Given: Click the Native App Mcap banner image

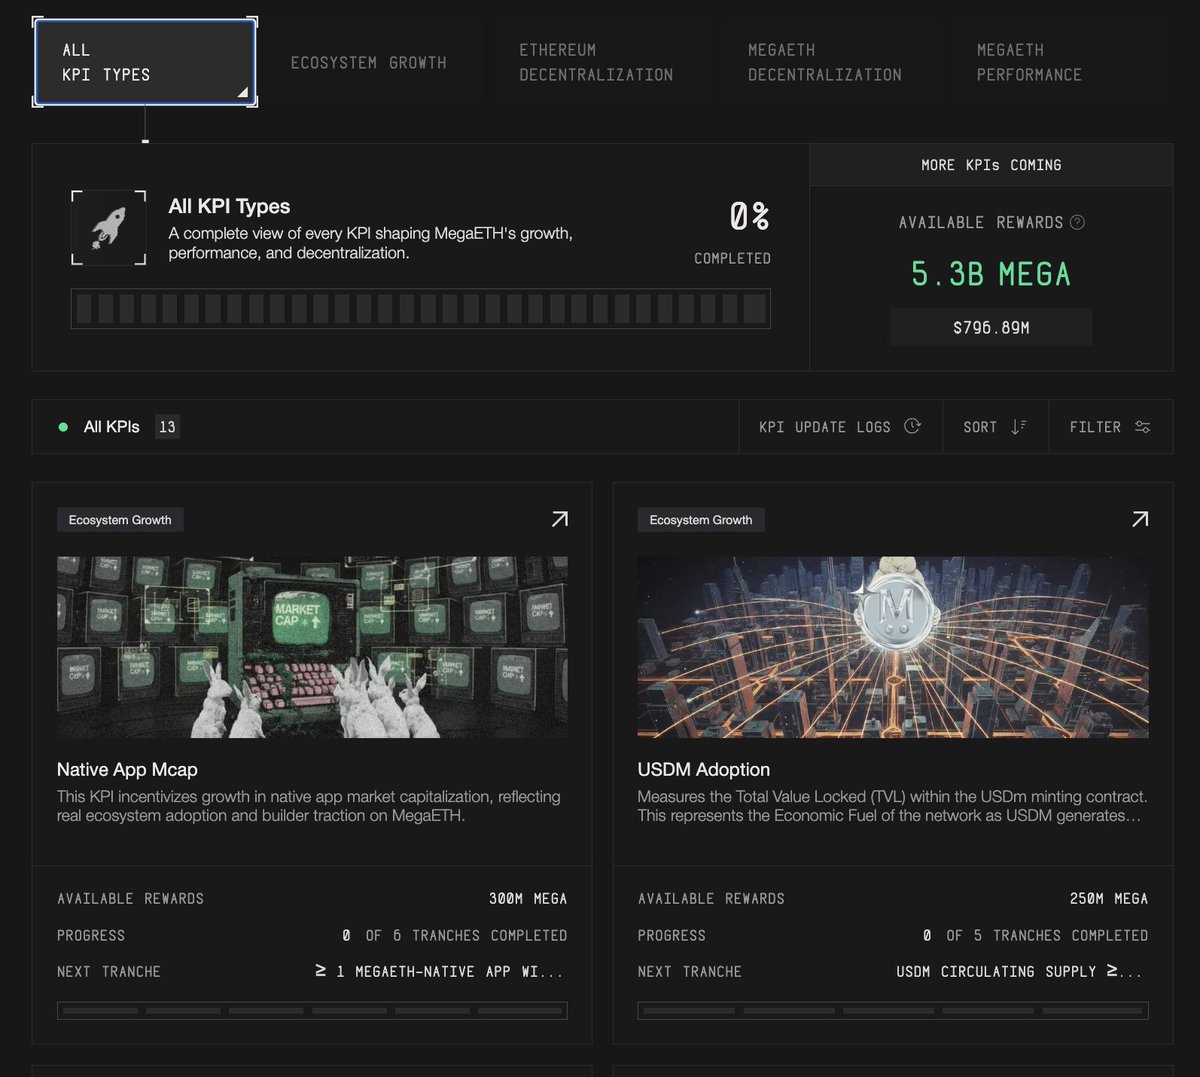Looking at the screenshot, I should pos(312,647).
